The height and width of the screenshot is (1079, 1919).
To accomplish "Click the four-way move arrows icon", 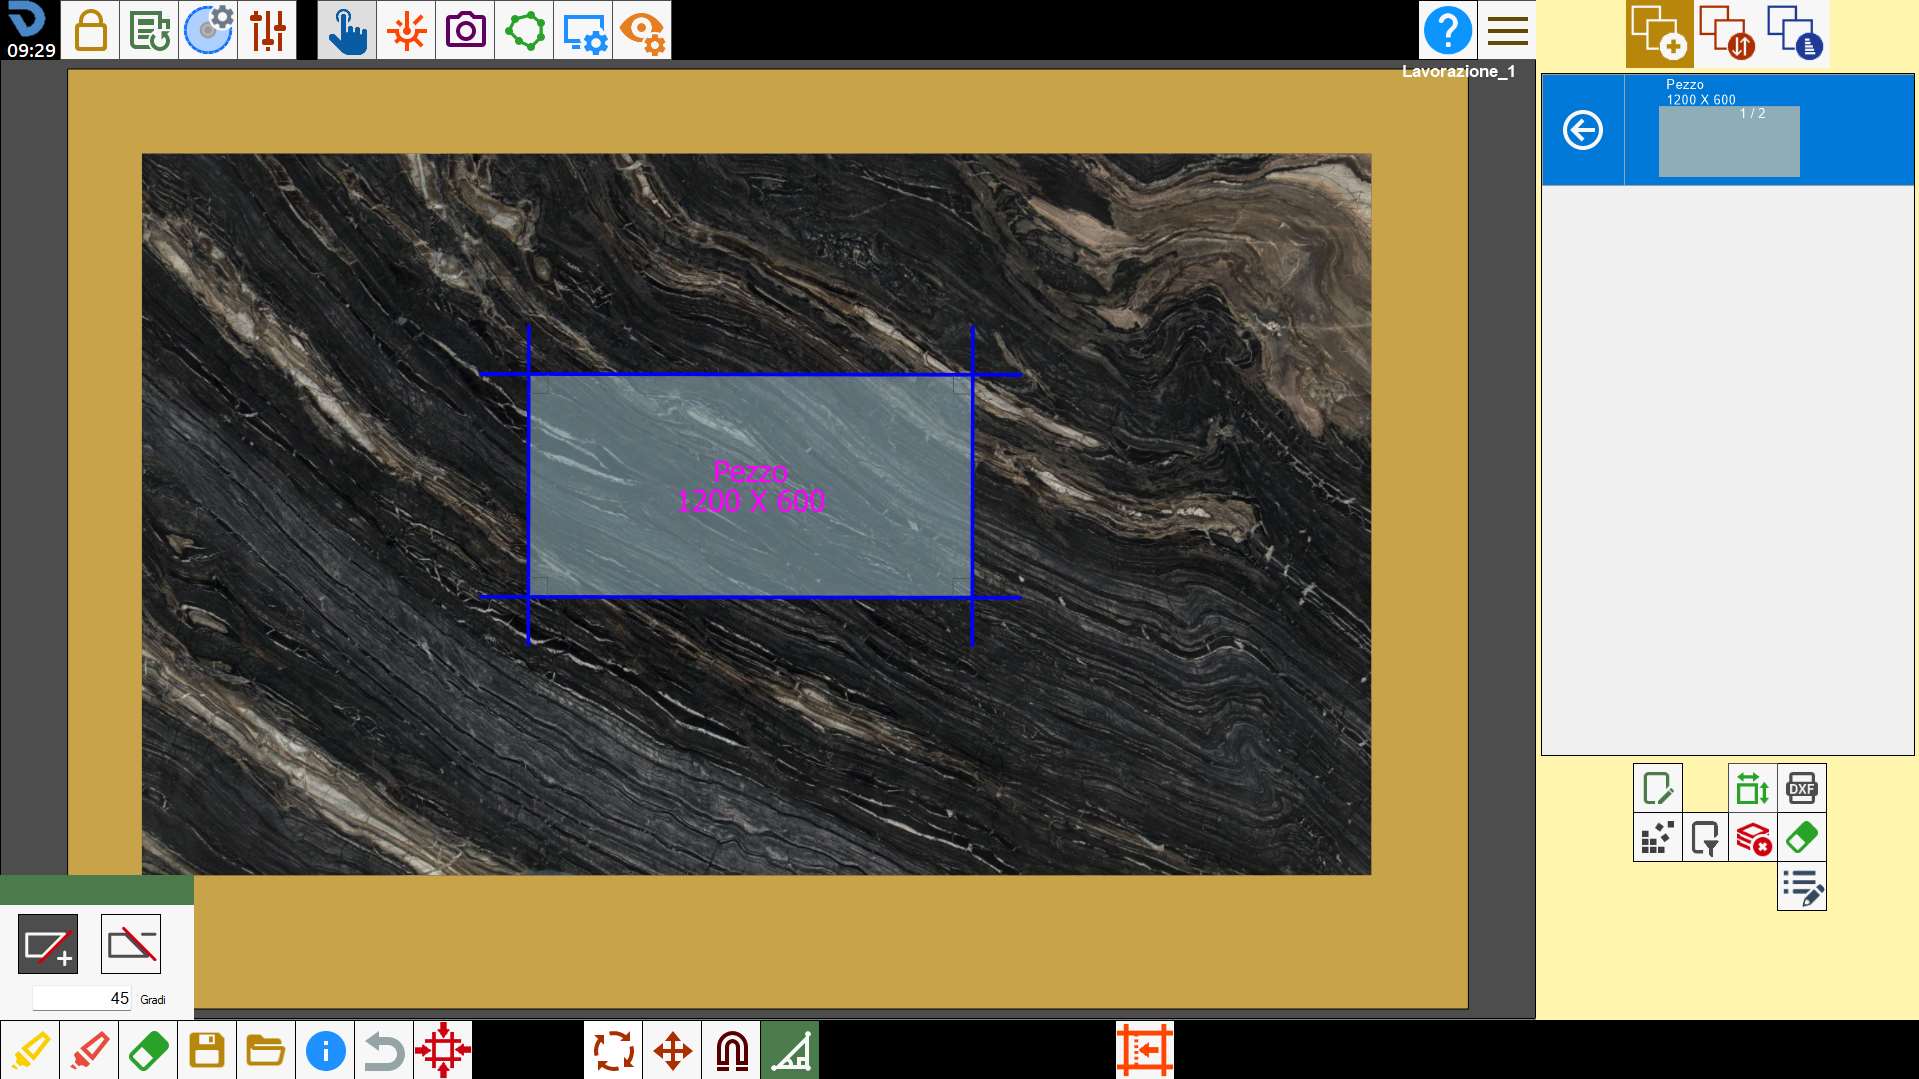I will [672, 1050].
